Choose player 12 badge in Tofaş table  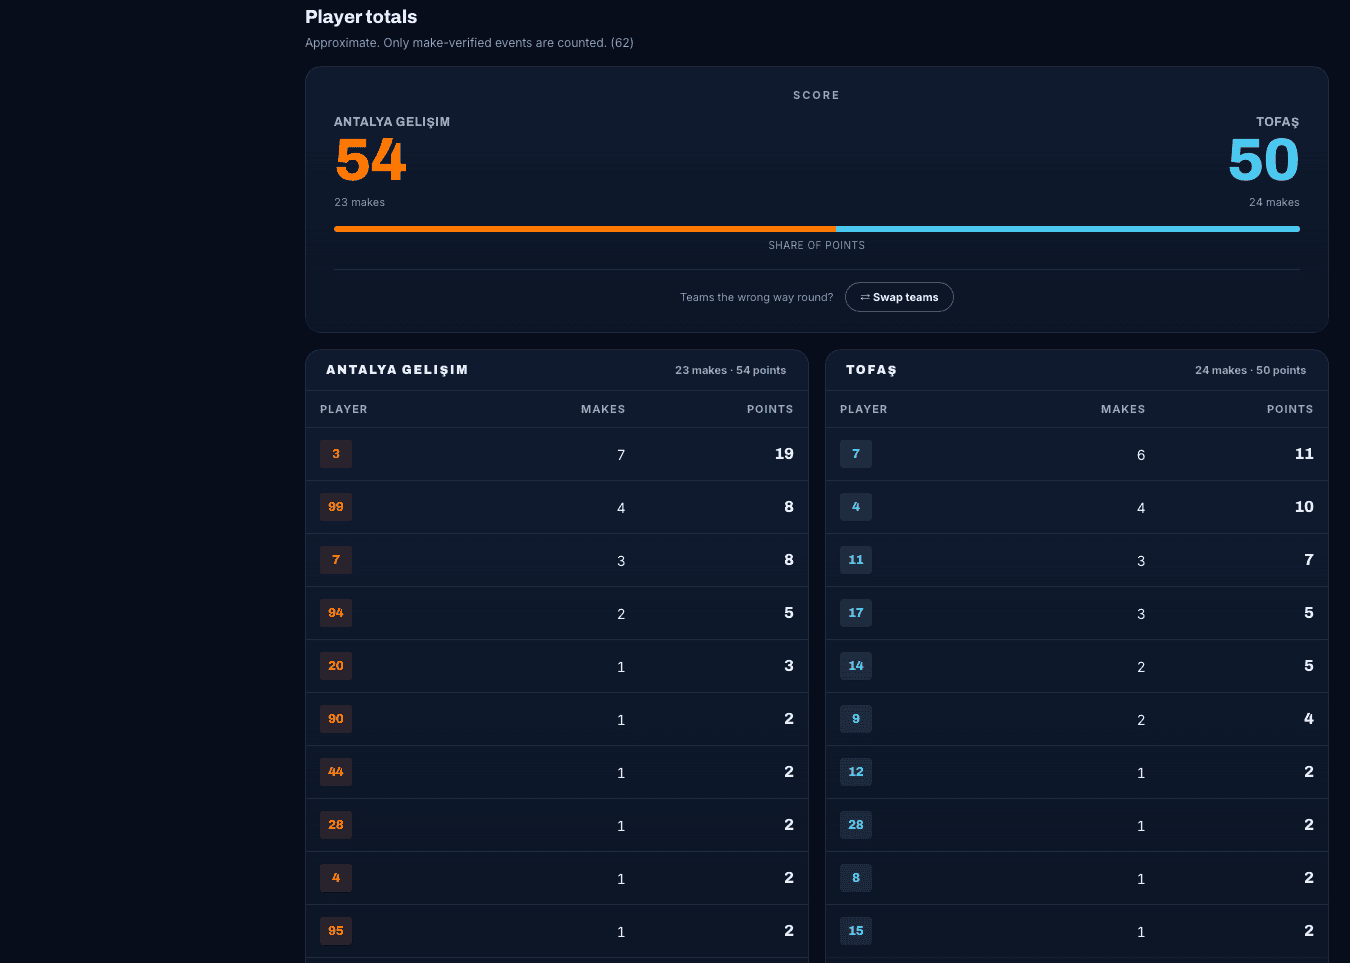(x=856, y=772)
